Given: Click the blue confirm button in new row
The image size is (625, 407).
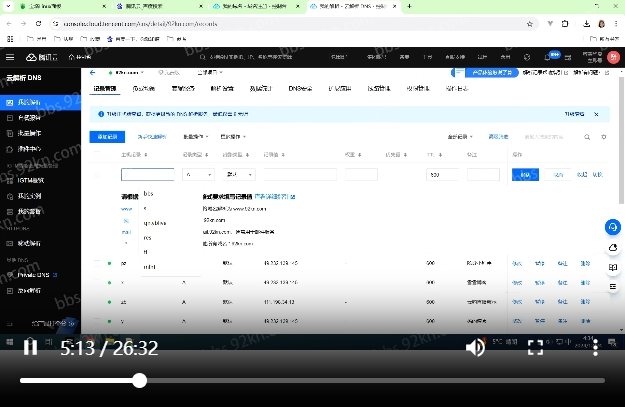Looking at the screenshot, I should [525, 175].
